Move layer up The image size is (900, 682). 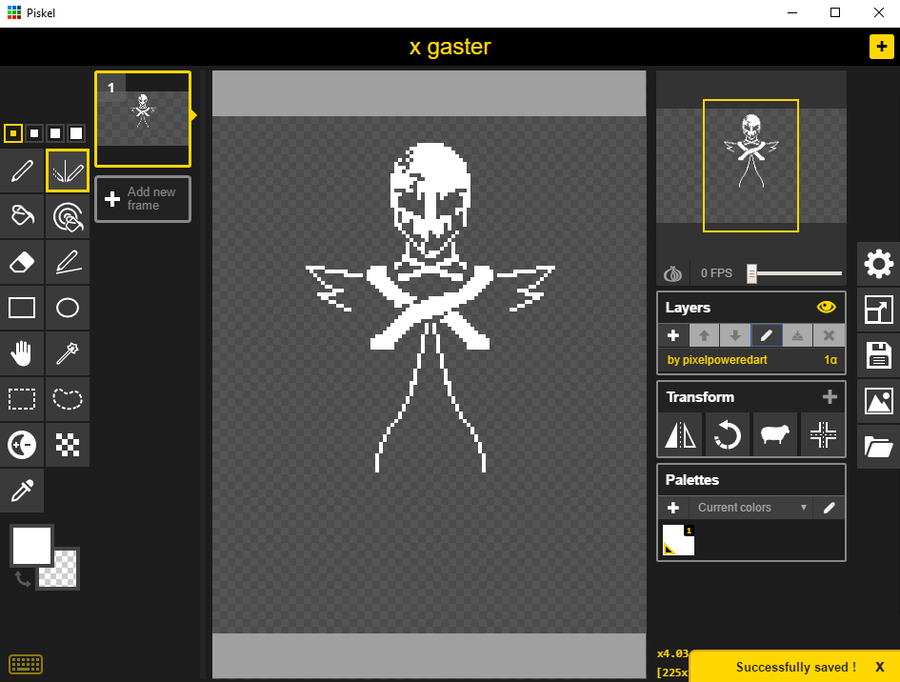pos(704,335)
